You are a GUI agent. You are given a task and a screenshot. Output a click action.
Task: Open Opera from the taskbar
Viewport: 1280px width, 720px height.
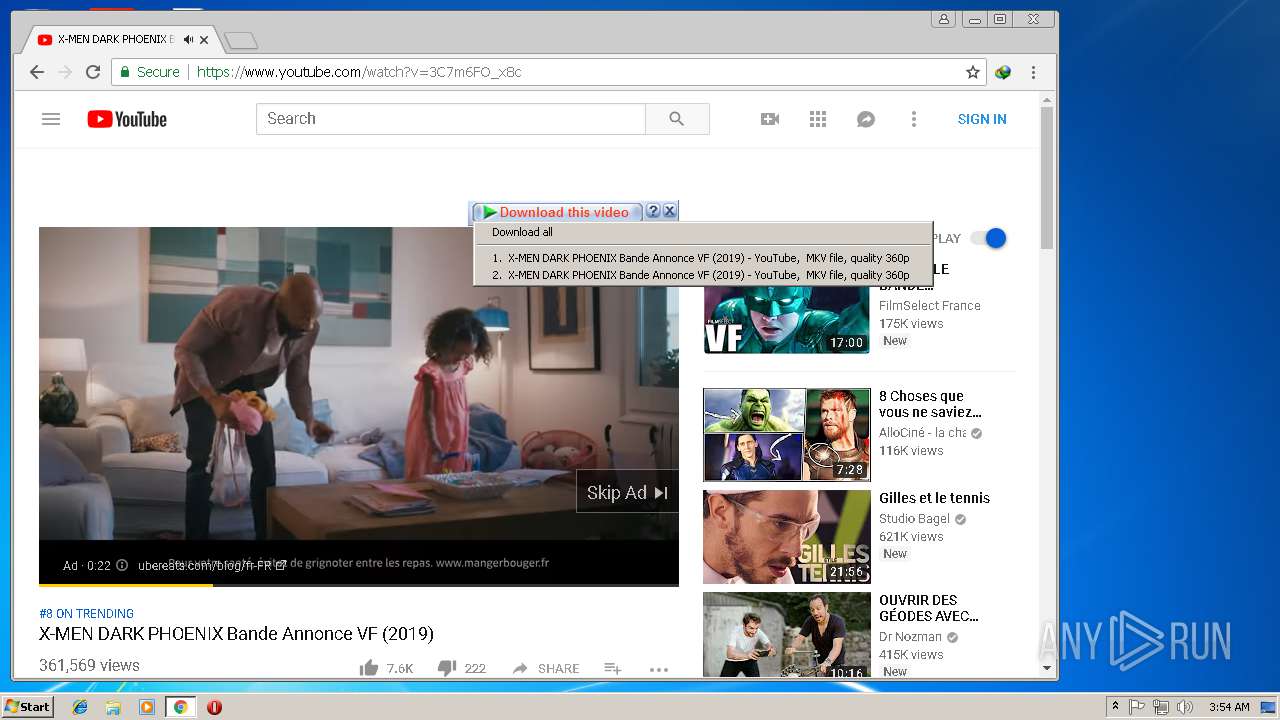click(214, 707)
